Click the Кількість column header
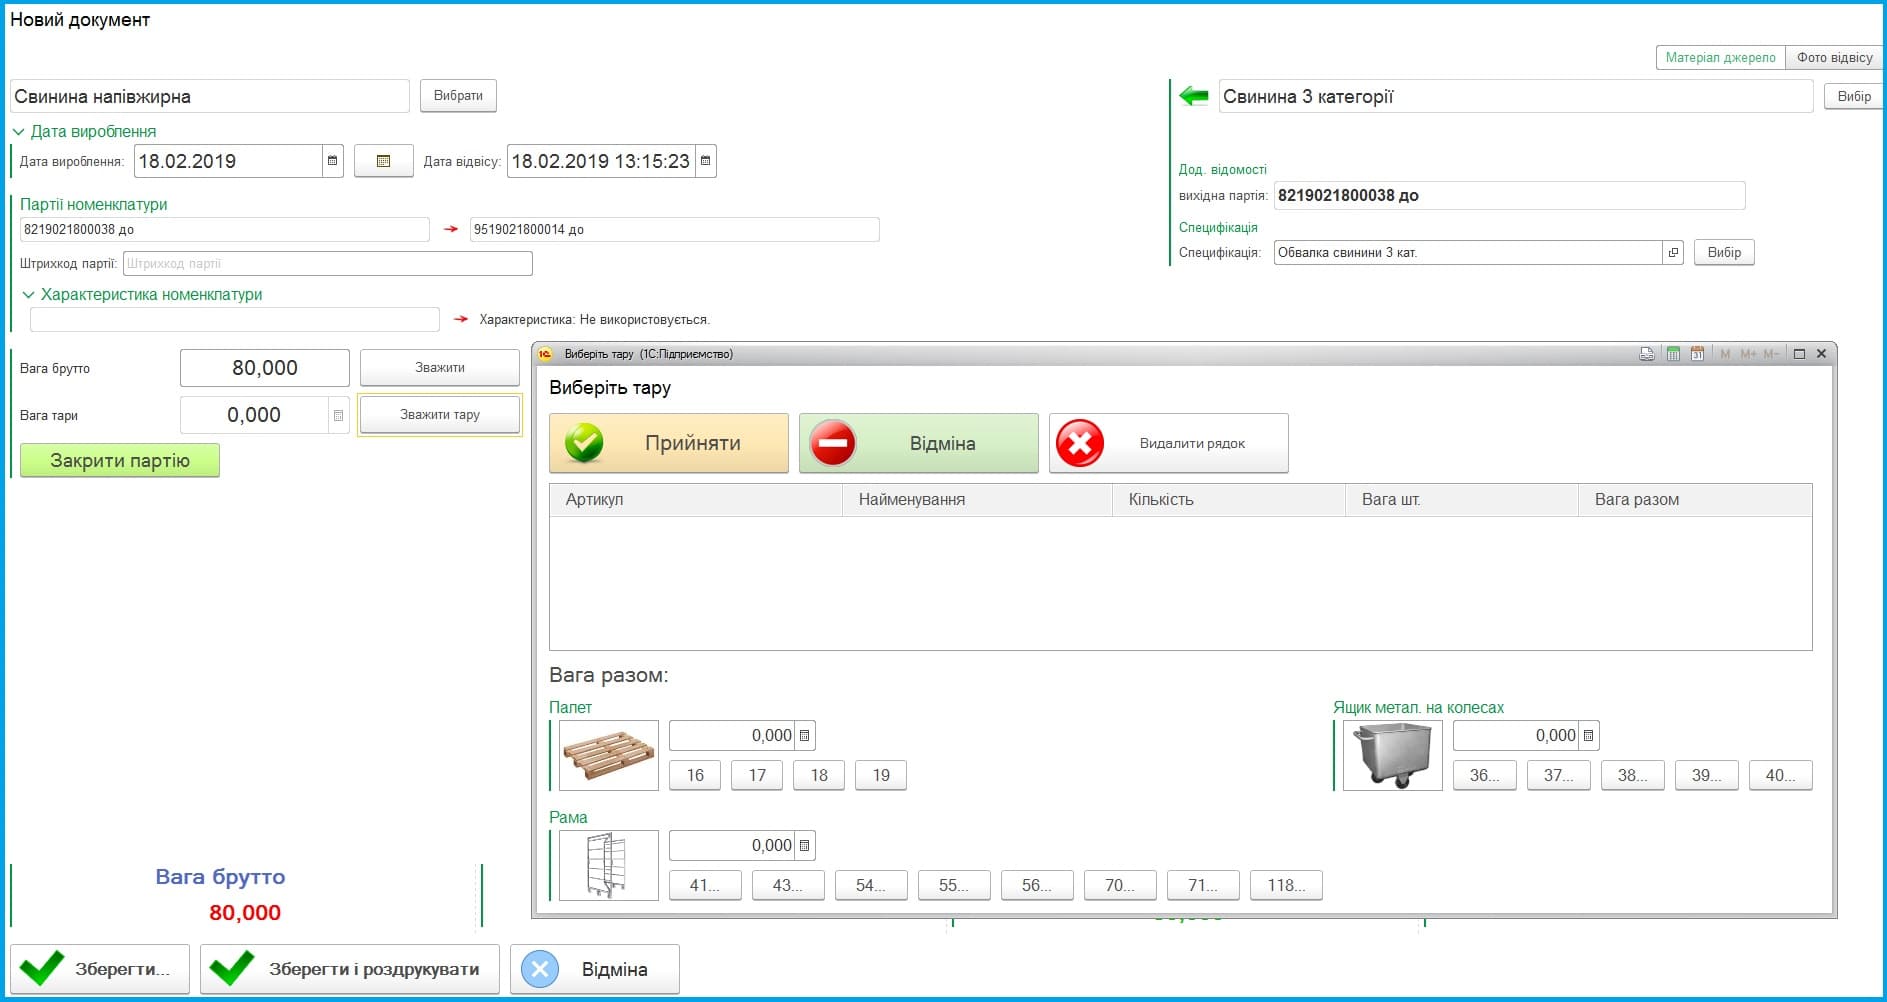The image size is (1887, 1002). pos(1229,500)
